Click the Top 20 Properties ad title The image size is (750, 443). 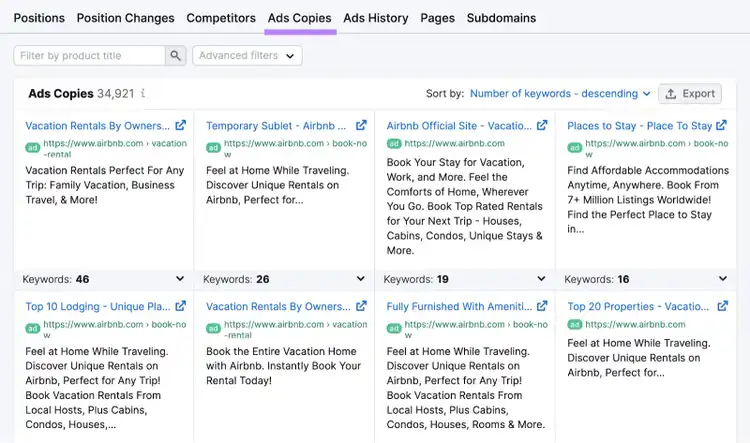638,307
